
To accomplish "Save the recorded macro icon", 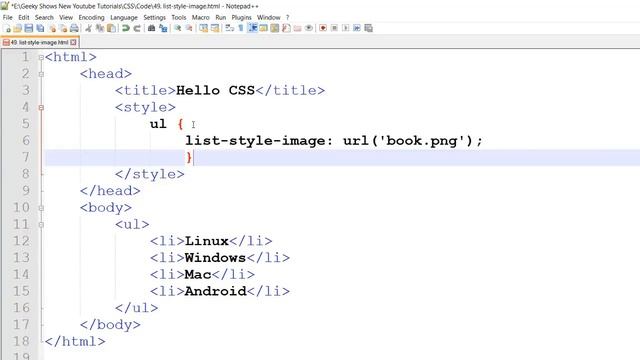I will tap(368, 28).
